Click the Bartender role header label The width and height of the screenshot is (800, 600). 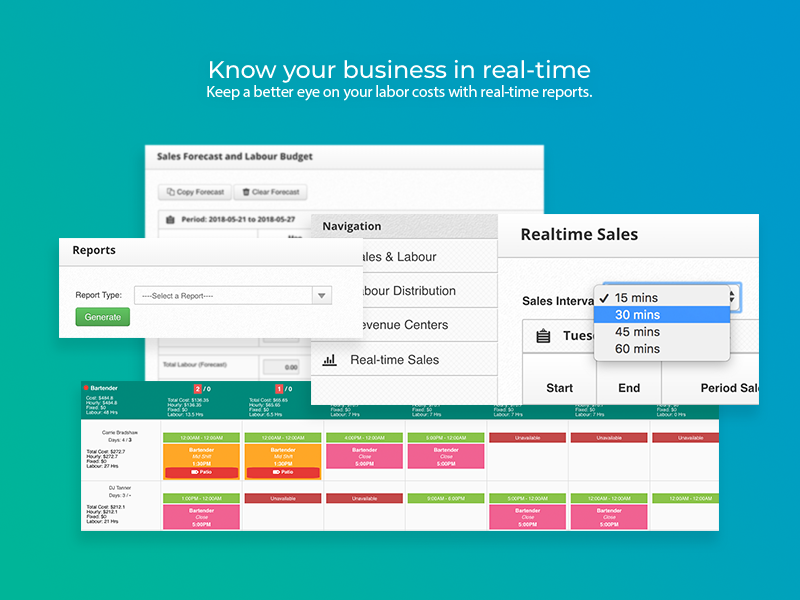click(104, 388)
